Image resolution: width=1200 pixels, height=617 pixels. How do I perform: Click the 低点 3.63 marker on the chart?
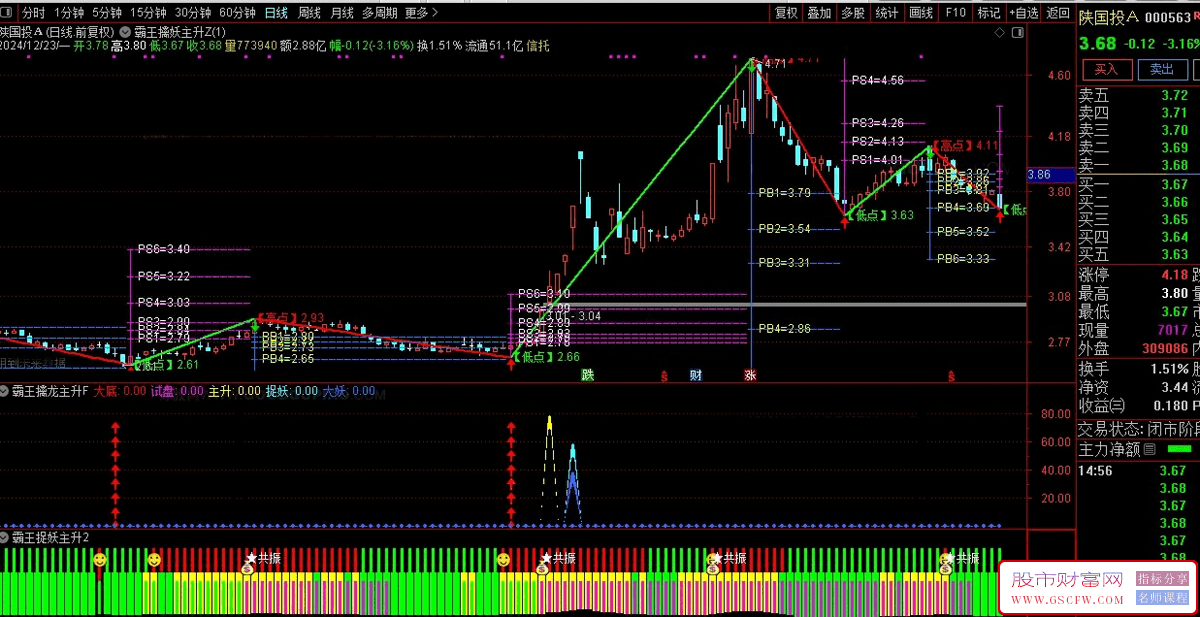pyautogui.click(x=881, y=215)
